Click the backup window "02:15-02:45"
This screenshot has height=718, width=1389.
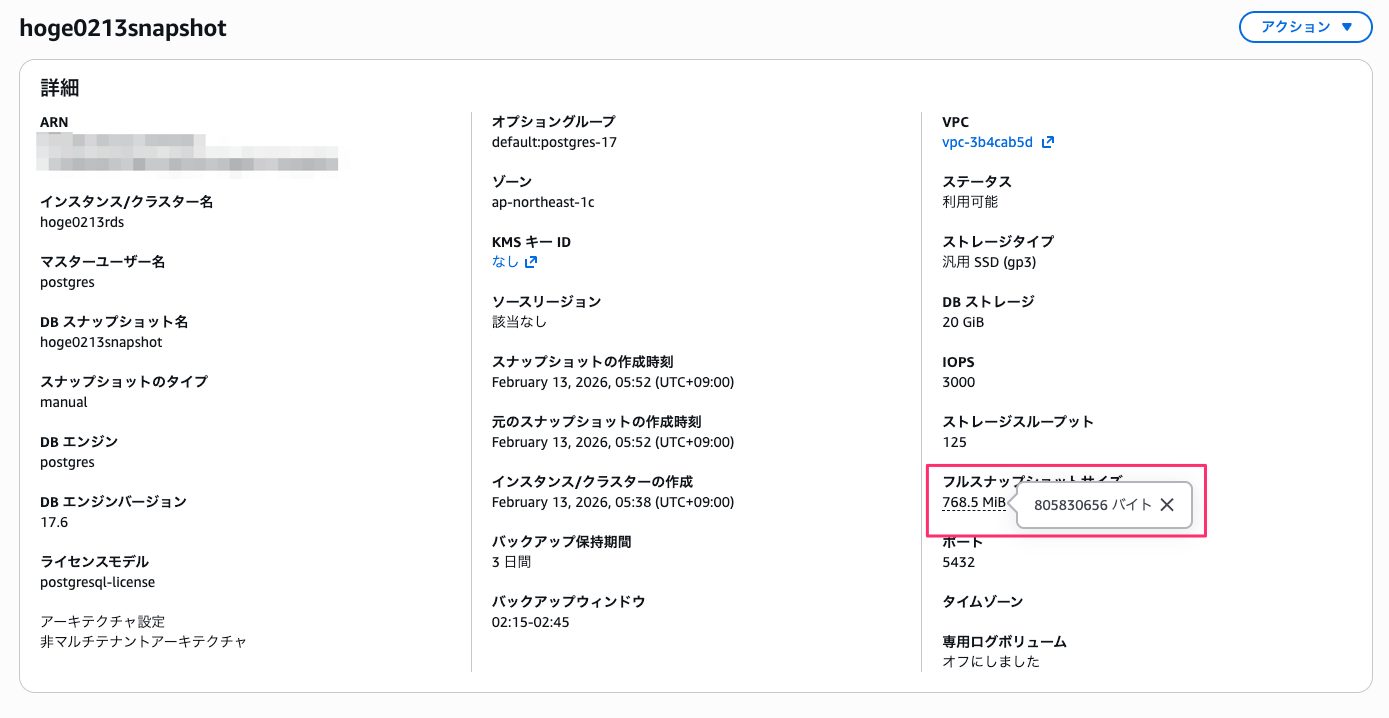click(x=531, y=622)
